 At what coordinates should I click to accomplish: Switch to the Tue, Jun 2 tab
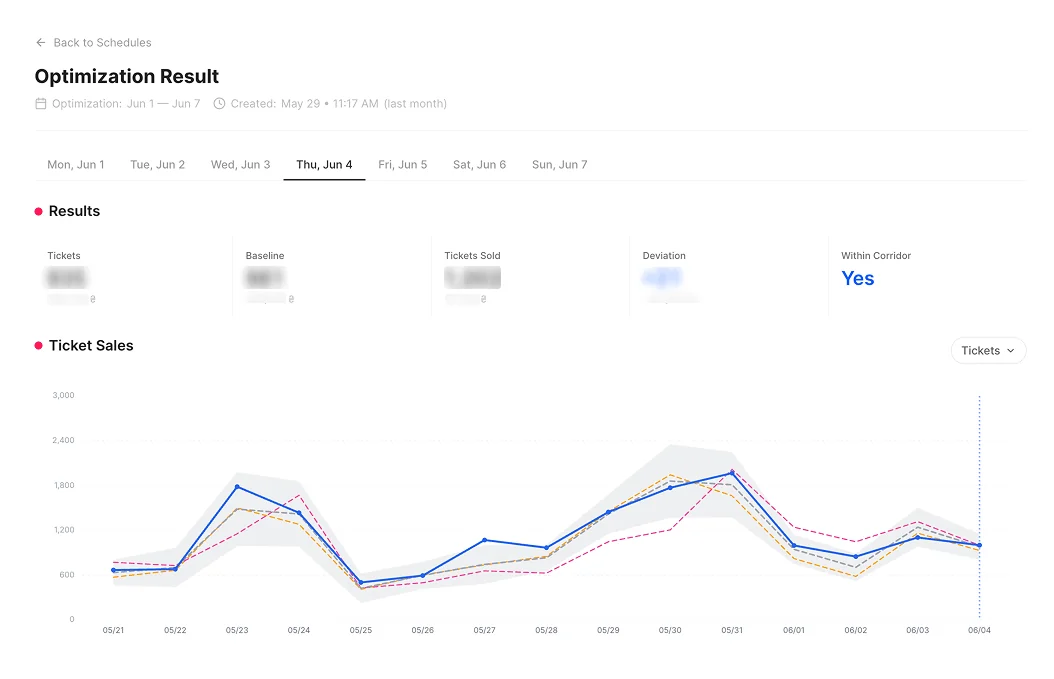[x=157, y=164]
